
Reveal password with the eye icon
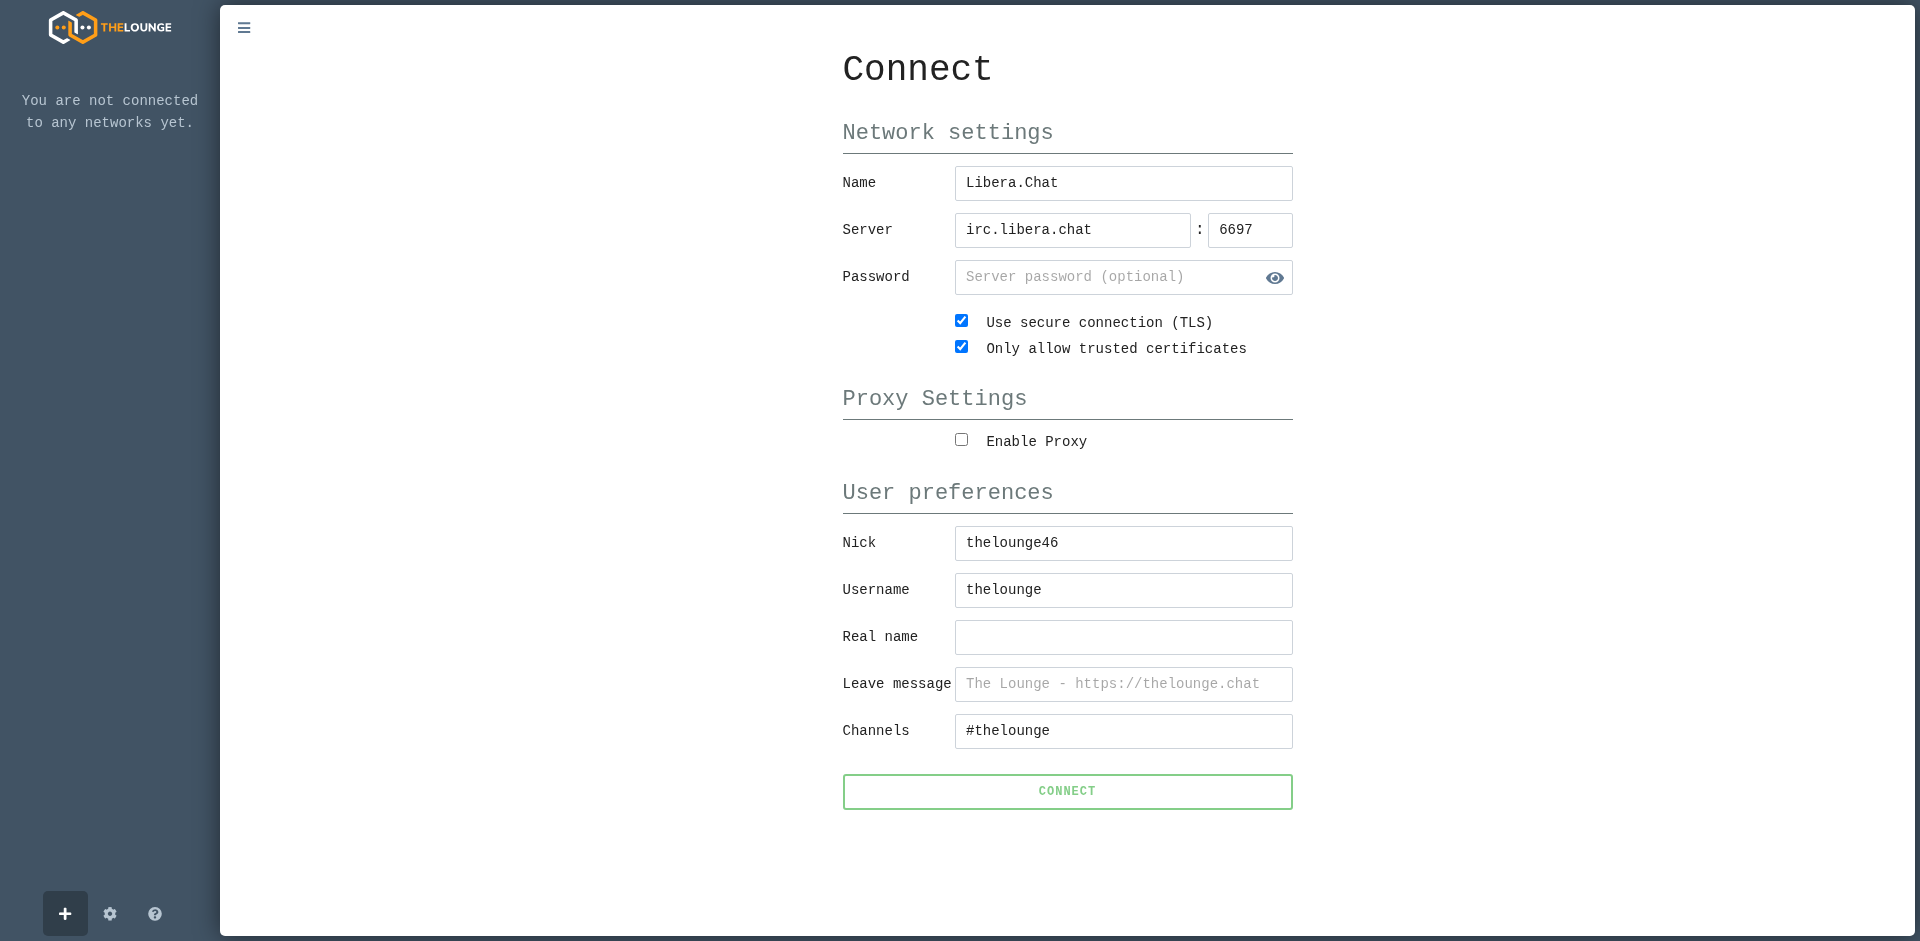(1274, 278)
